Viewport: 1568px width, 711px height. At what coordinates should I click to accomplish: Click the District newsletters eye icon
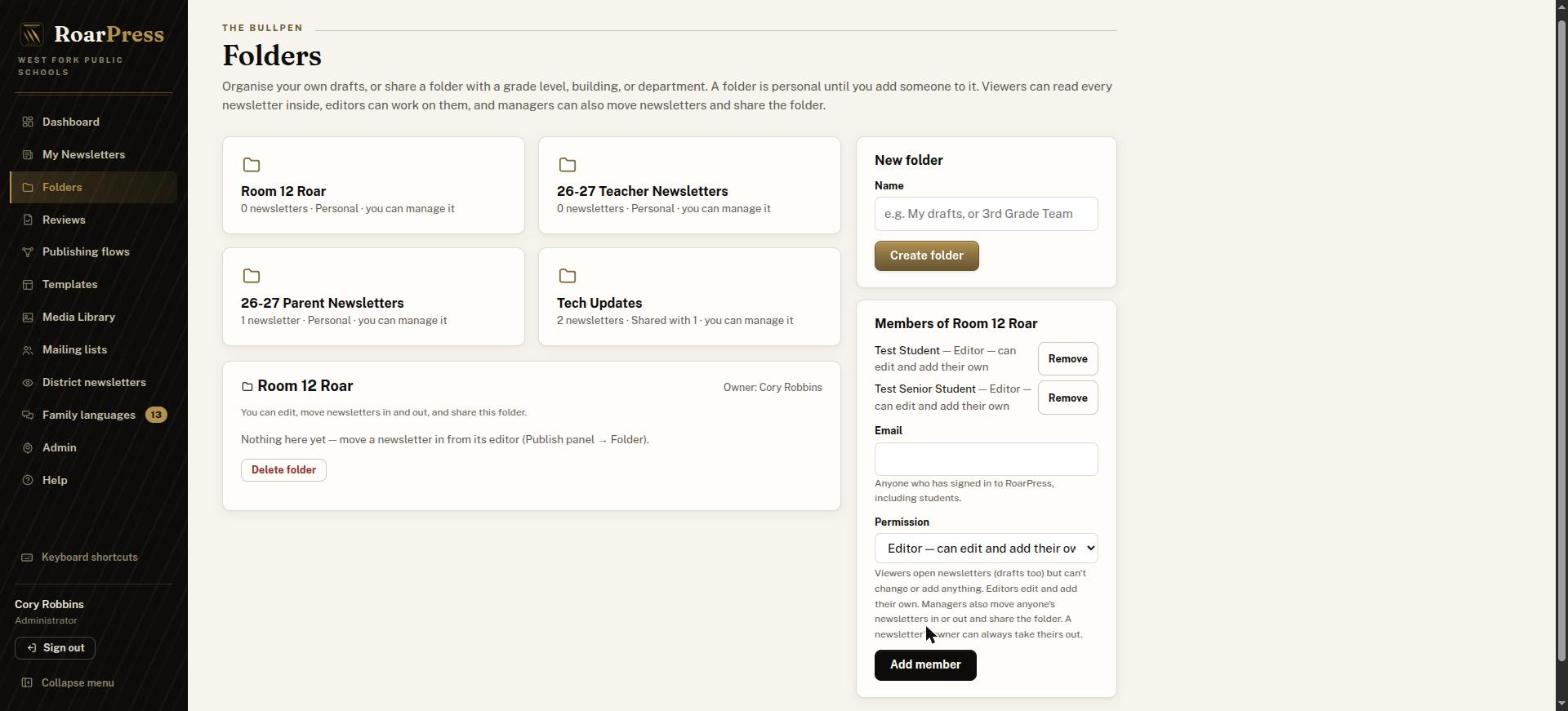click(x=28, y=383)
